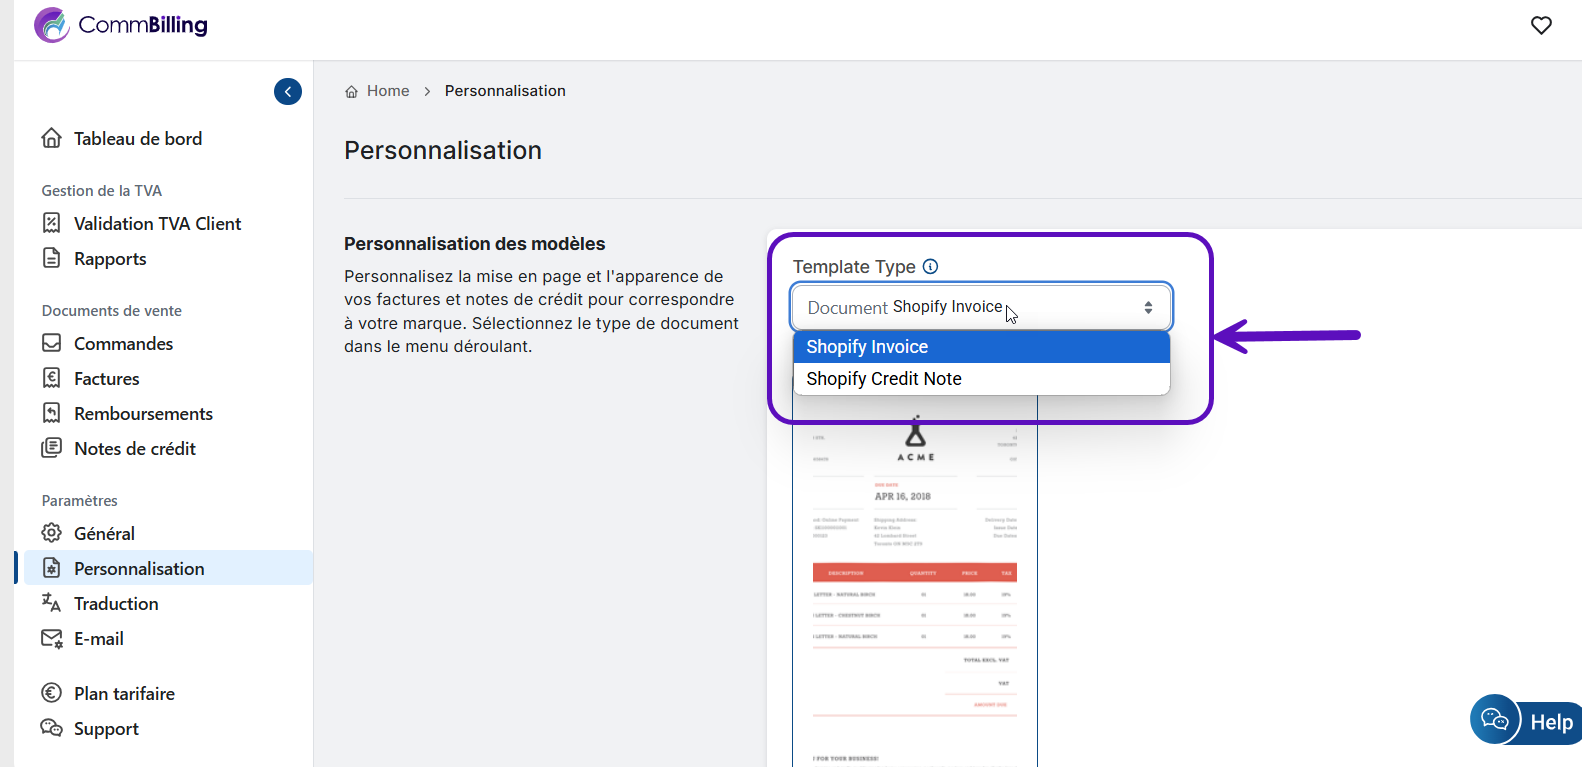This screenshot has width=1582, height=767.
Task: Click the Support chat bubbles icon
Action: 52,728
